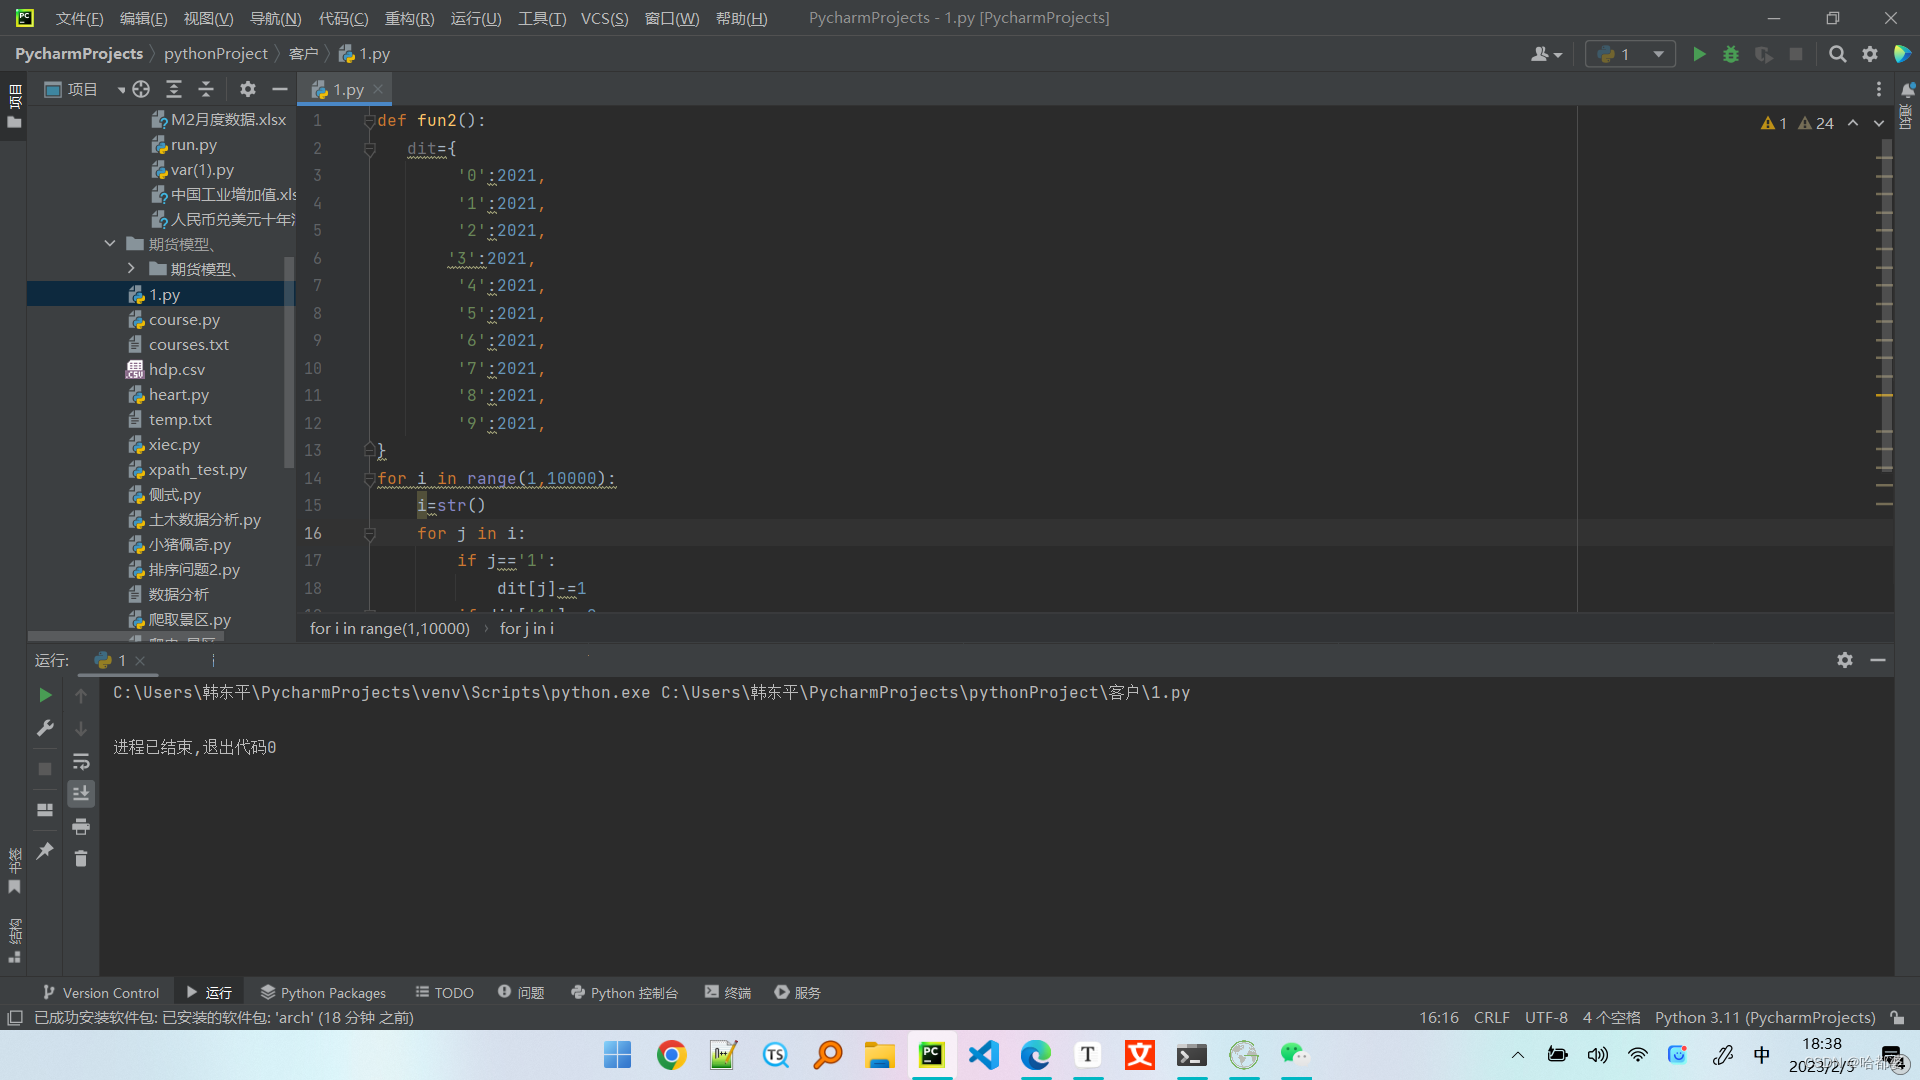Run the script with green play button
The image size is (1920, 1080).
[x=1699, y=54]
